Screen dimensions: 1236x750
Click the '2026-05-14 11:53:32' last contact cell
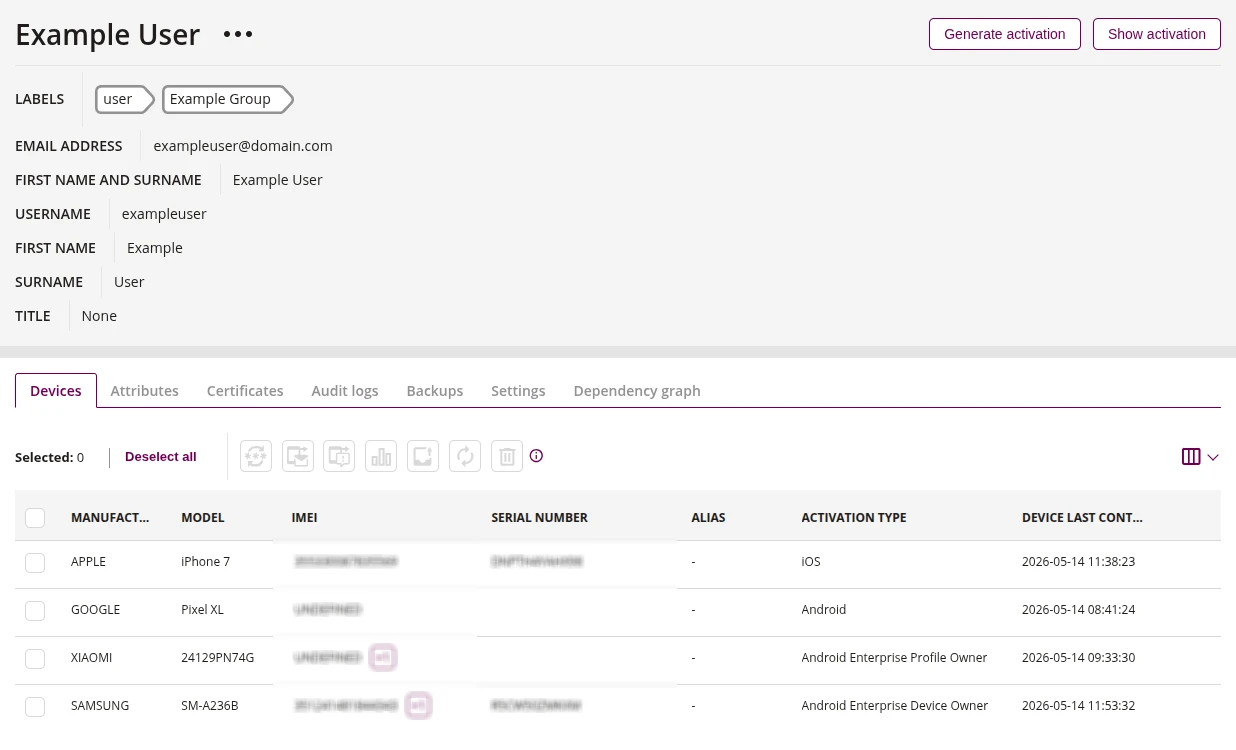(x=1078, y=706)
